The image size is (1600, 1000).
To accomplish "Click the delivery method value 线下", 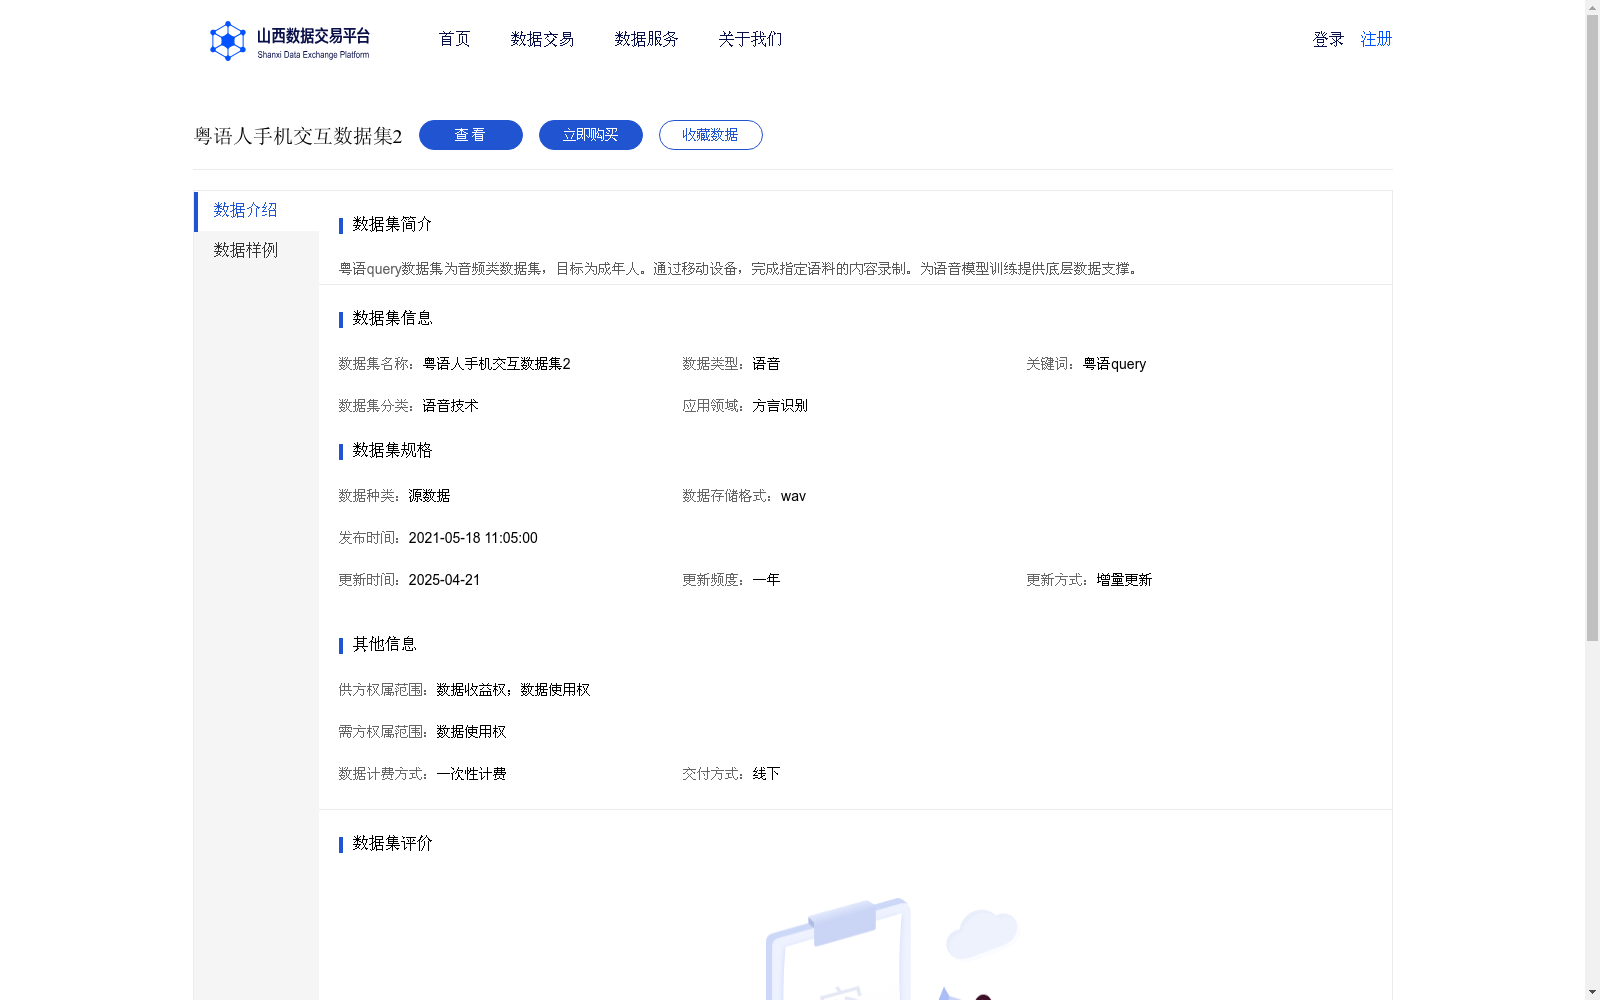I will (766, 774).
